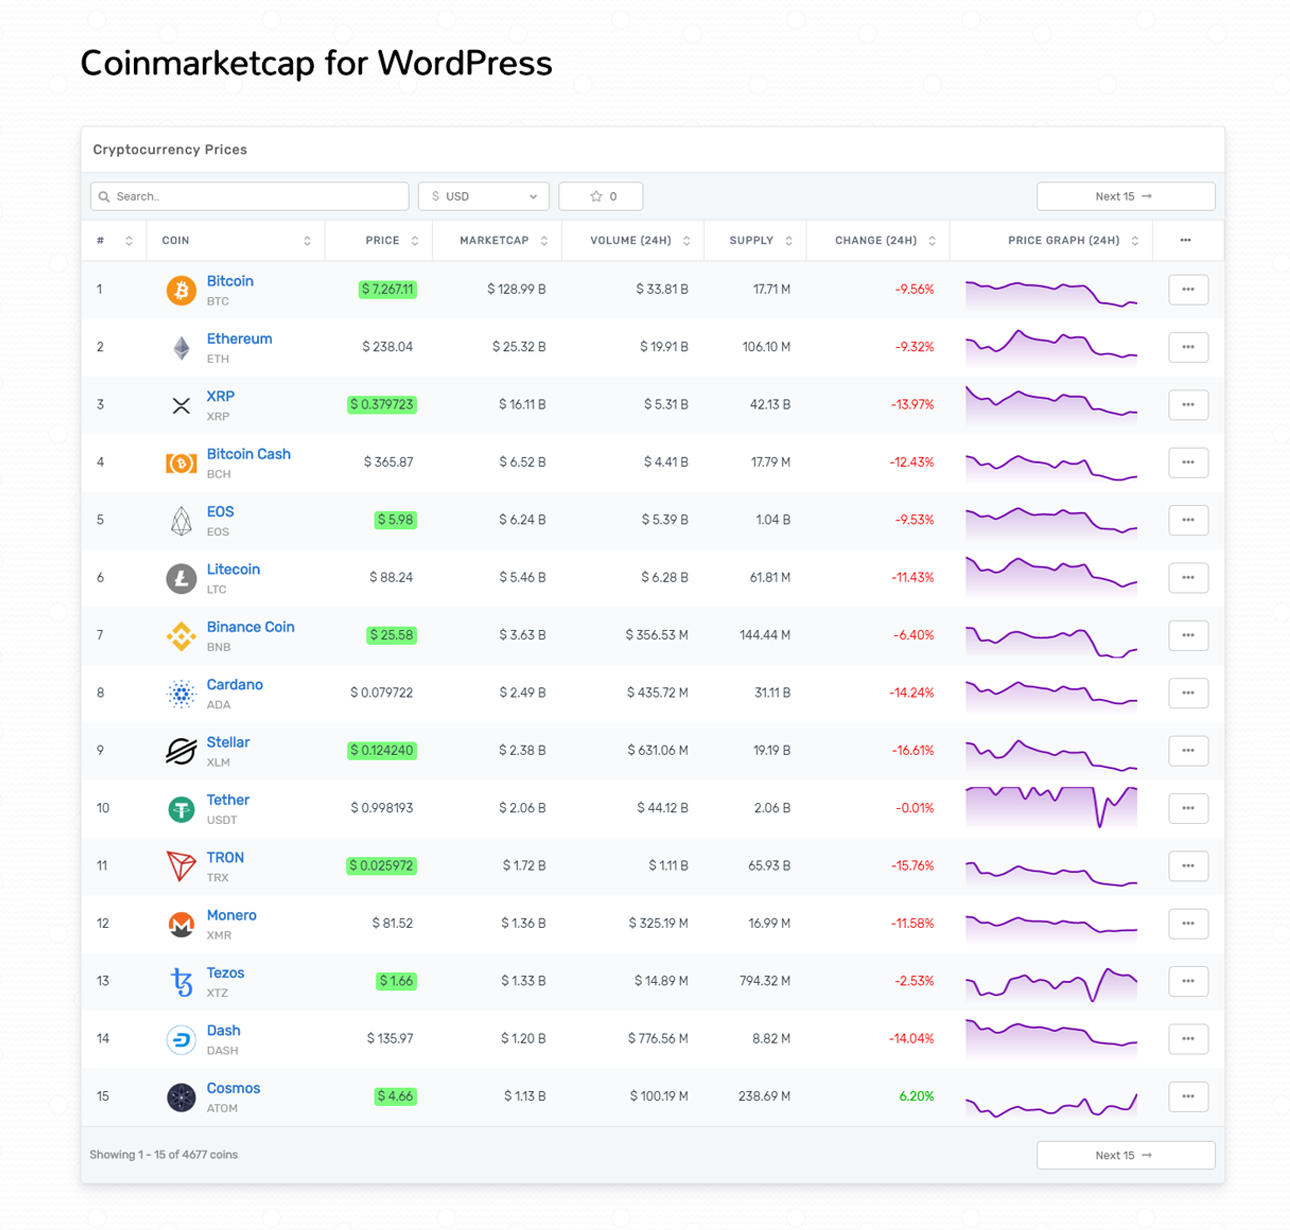Click the Tezos blue logo icon
Screen dimensions: 1290x1230
point(181,982)
